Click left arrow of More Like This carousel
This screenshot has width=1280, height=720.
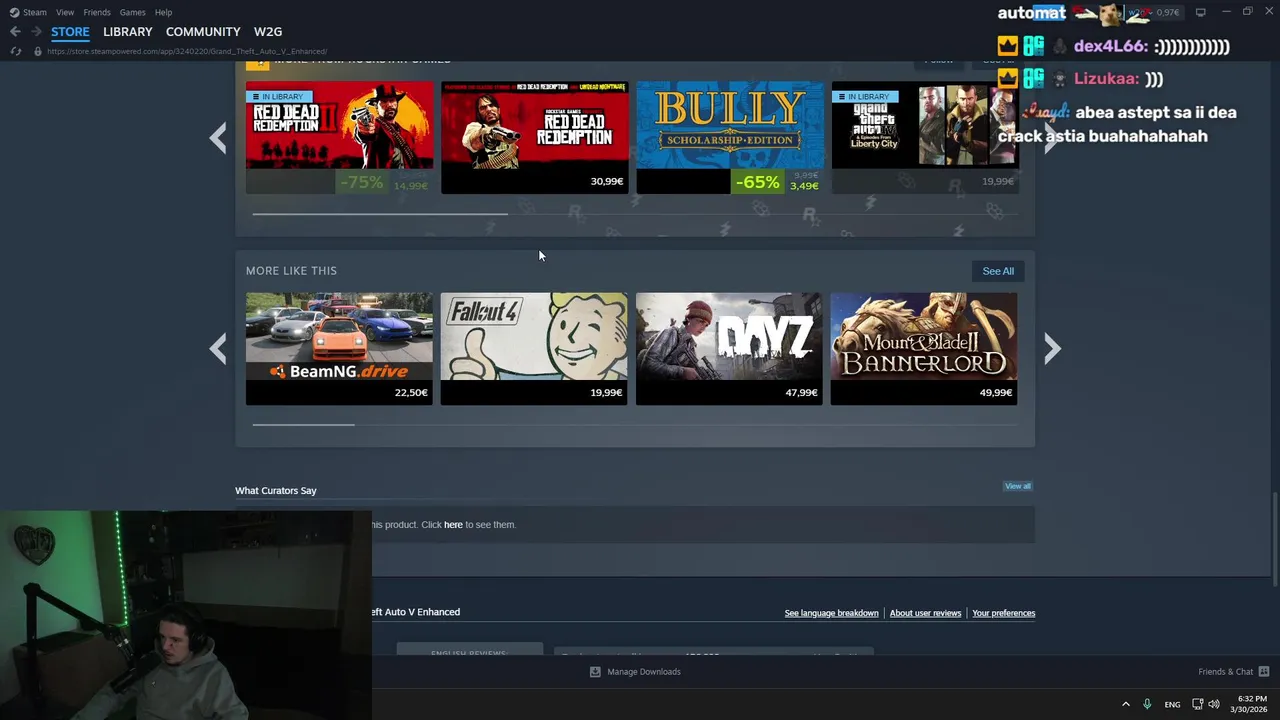(218, 348)
